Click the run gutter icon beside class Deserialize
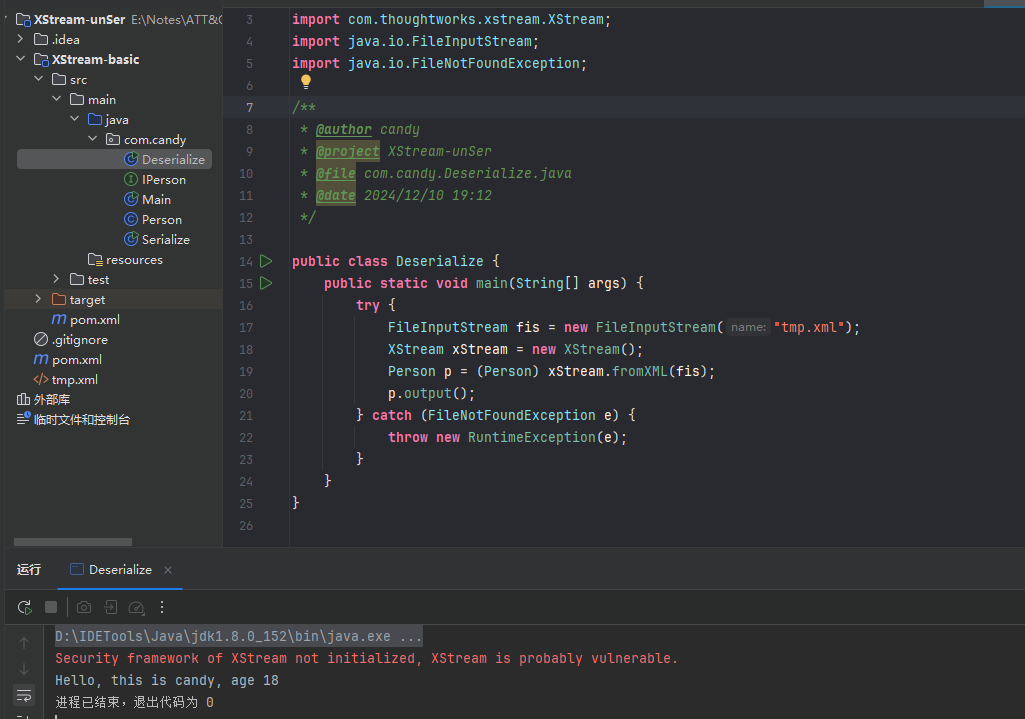The width and height of the screenshot is (1025, 719). tap(266, 261)
